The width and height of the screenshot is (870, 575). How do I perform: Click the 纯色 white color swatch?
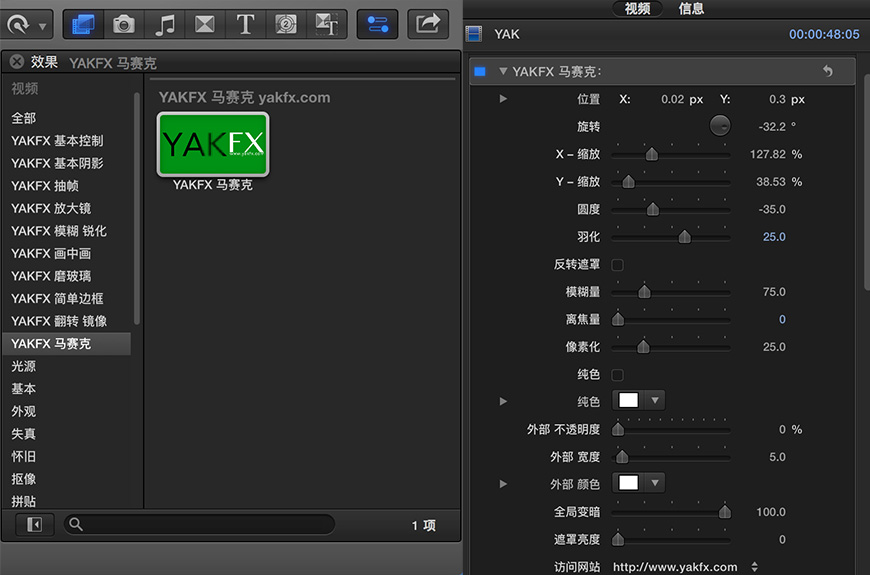point(628,400)
